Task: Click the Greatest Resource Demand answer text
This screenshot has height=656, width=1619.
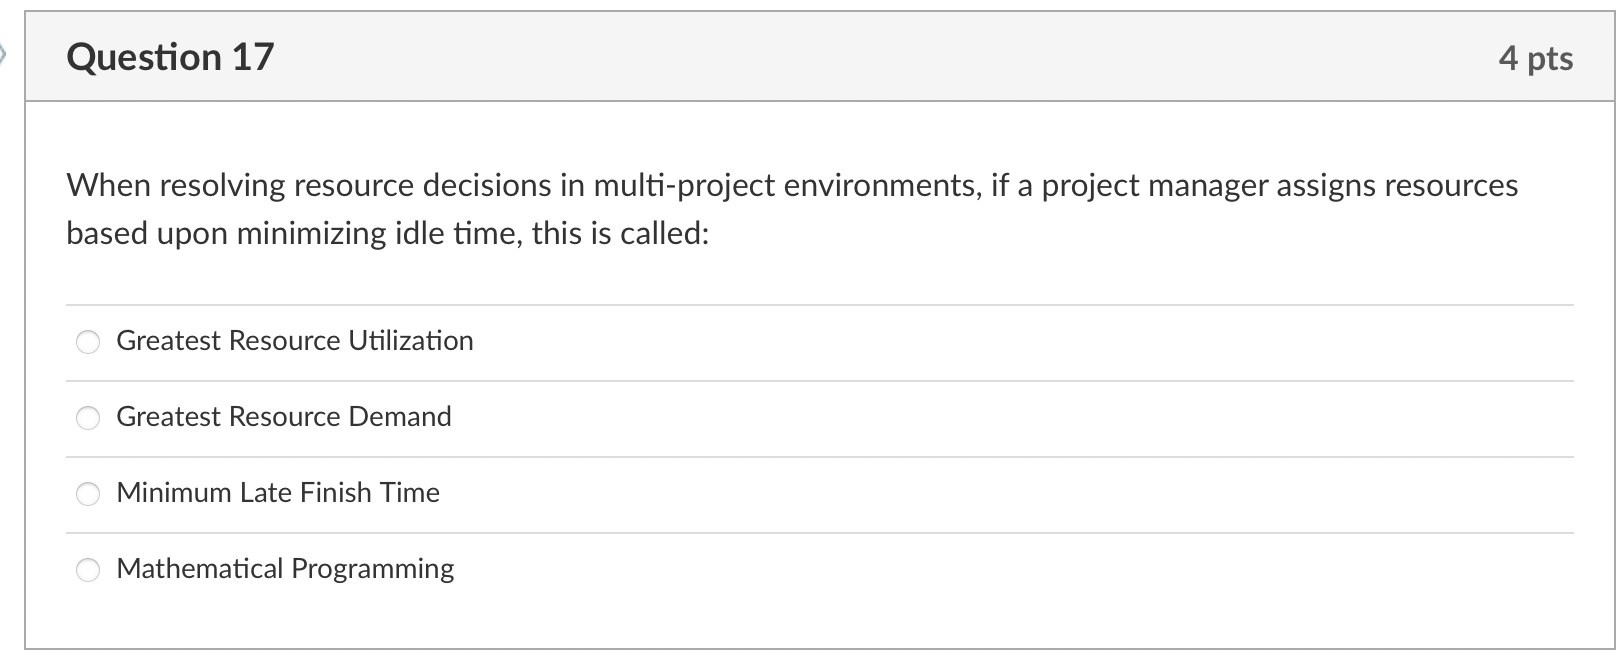Action: [284, 417]
